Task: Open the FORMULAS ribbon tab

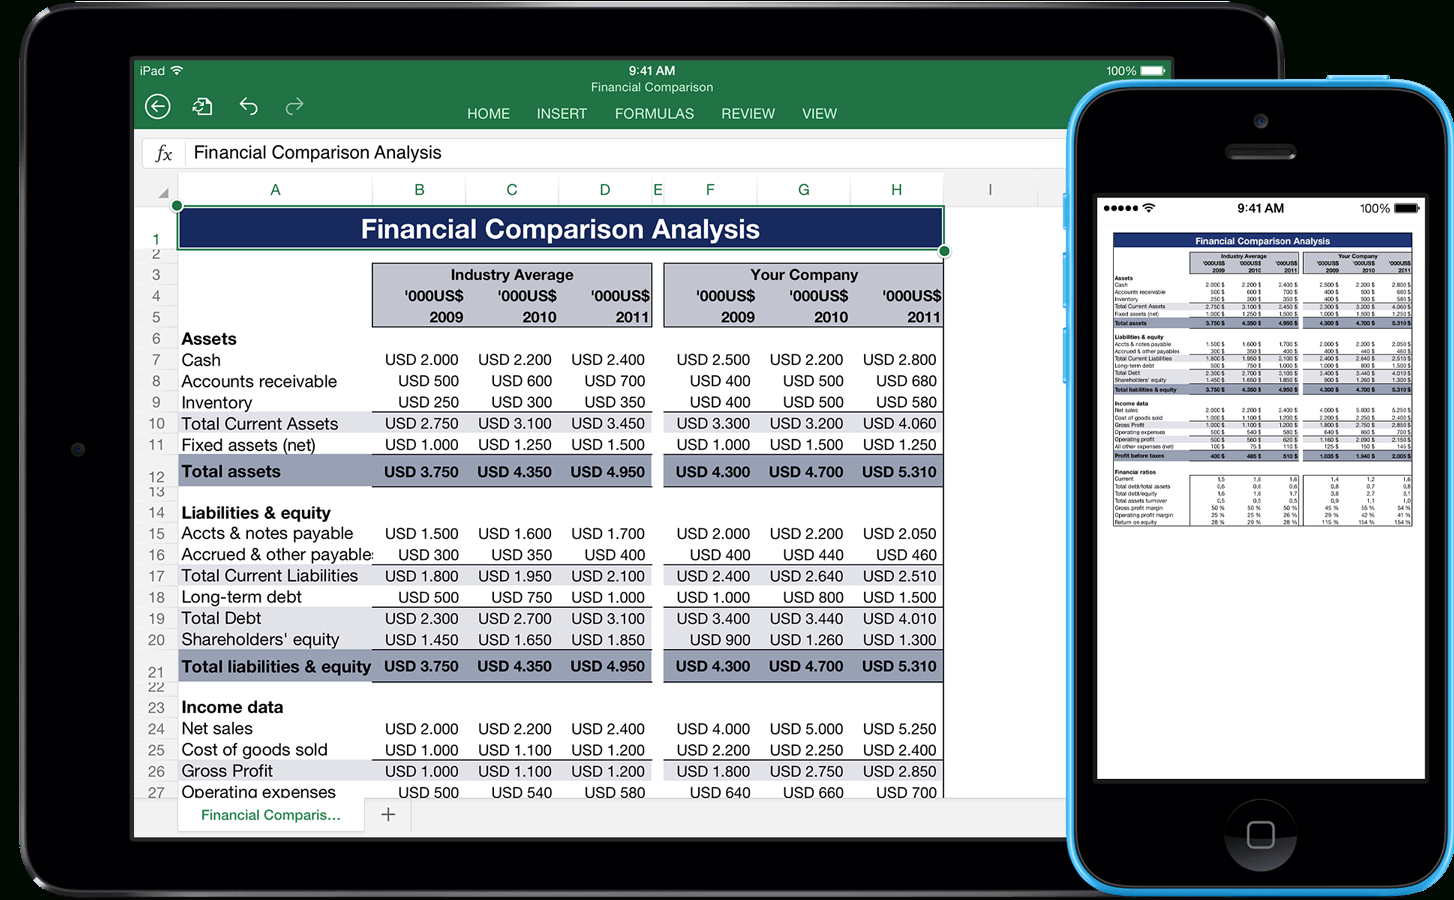Action: tap(653, 113)
